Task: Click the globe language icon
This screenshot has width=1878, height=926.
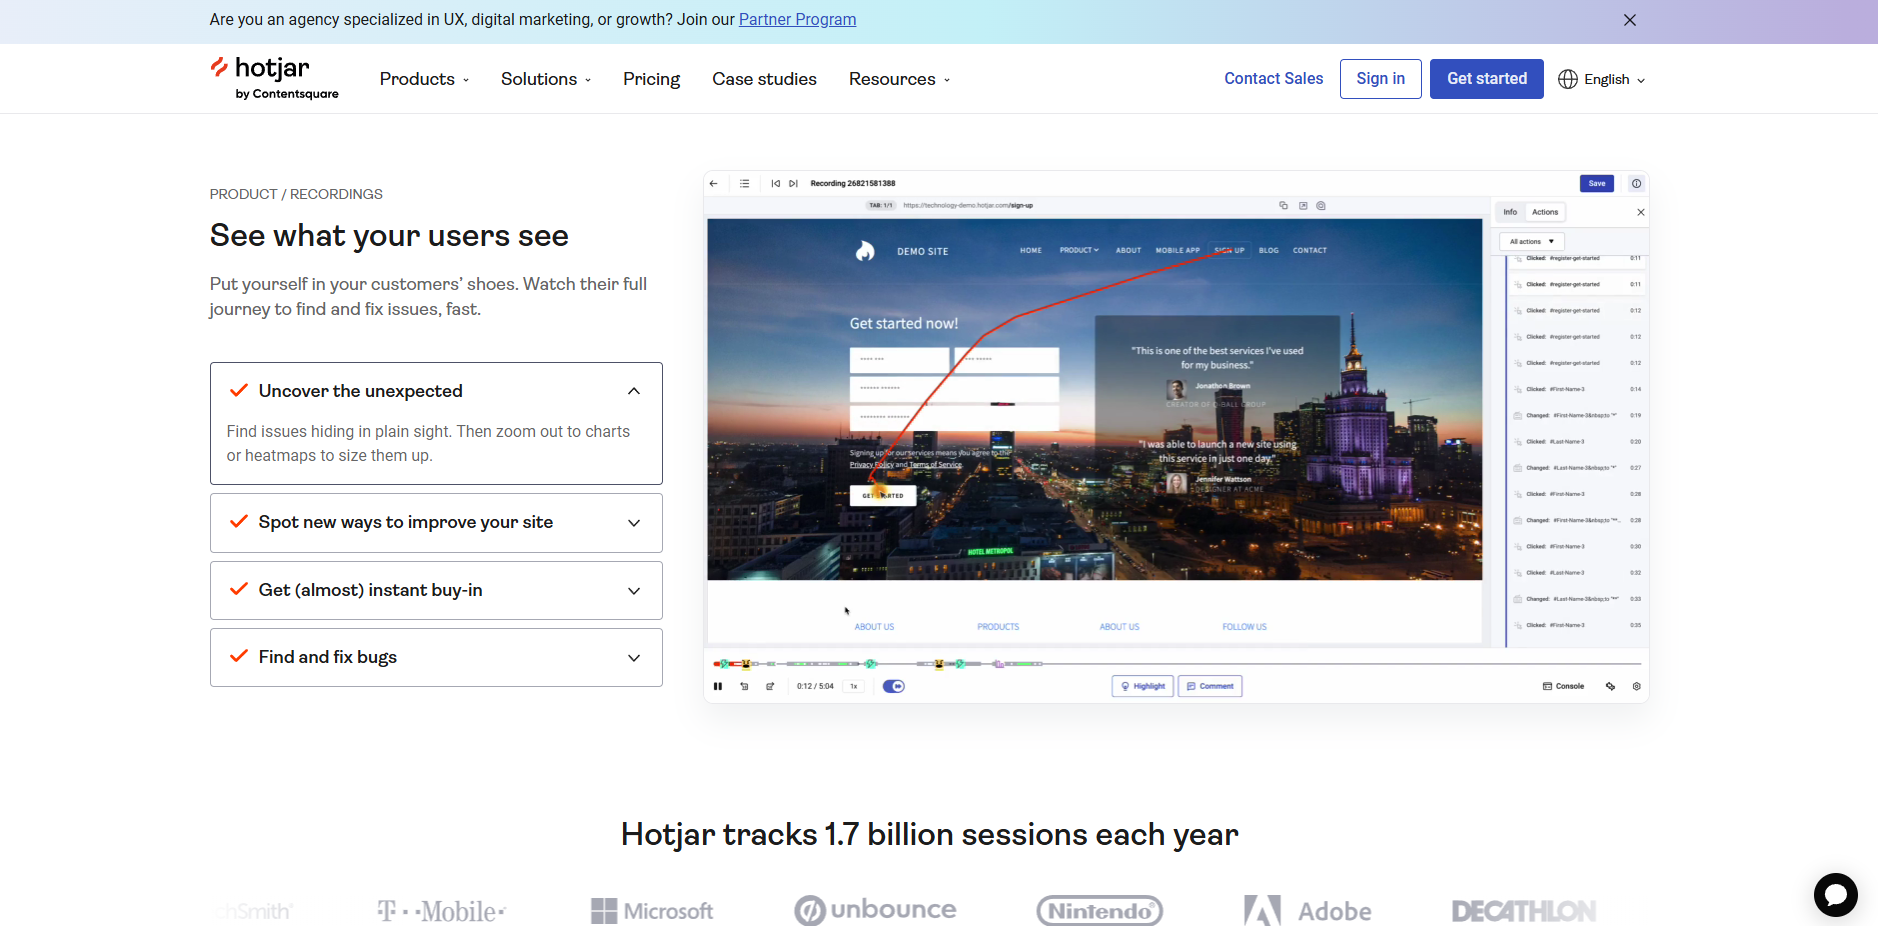Action: (1568, 79)
